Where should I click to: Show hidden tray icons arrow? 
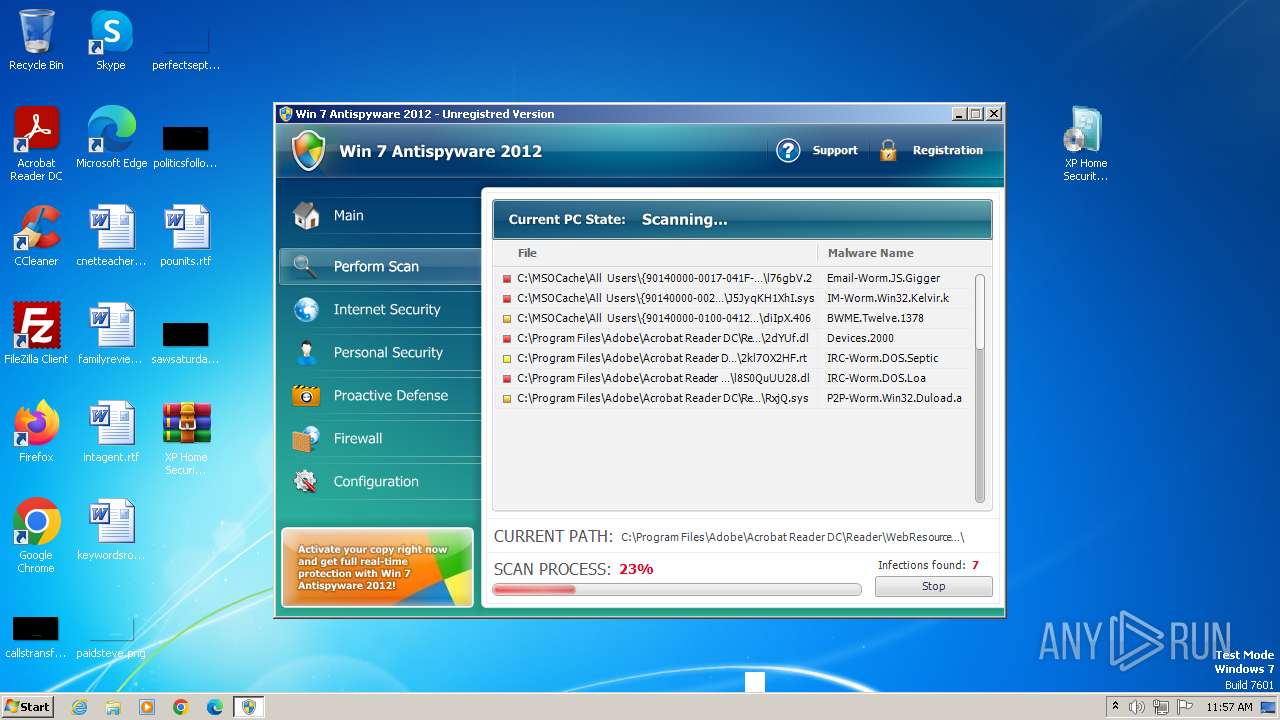click(x=1116, y=707)
